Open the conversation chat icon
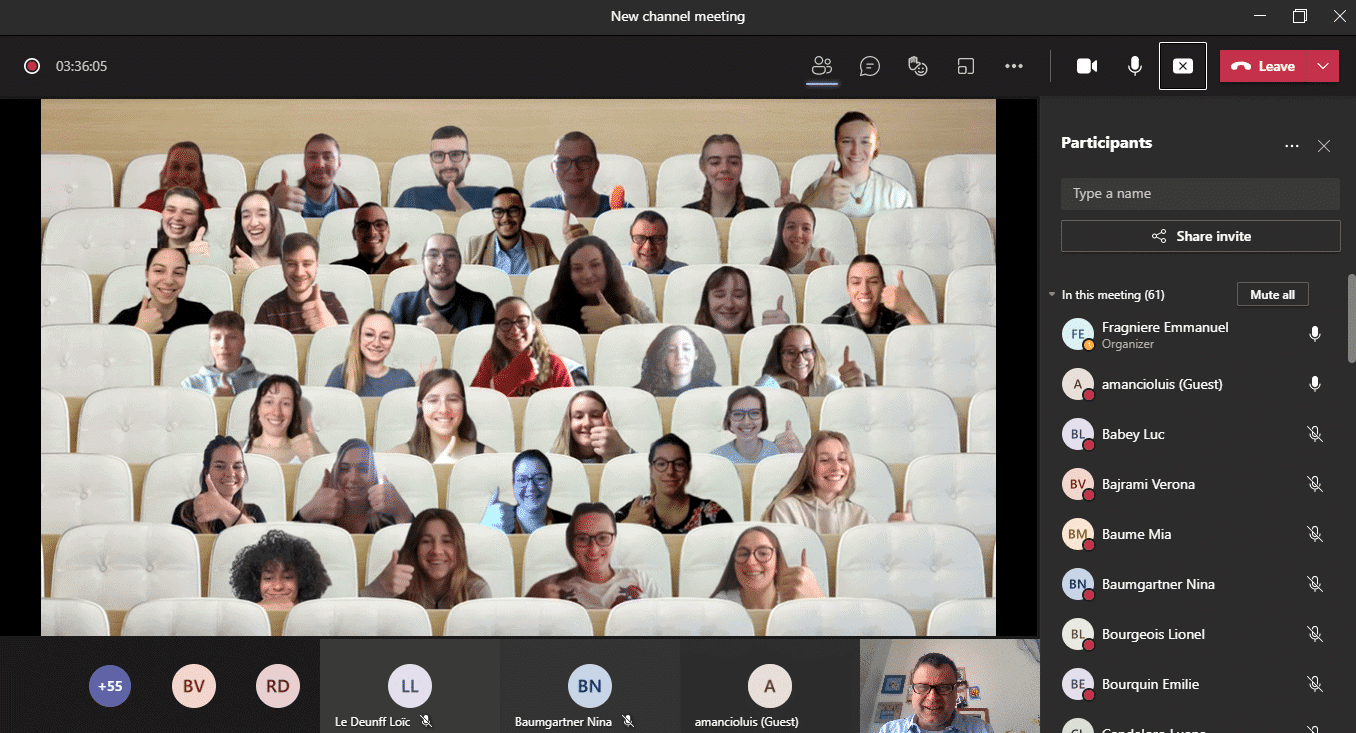This screenshot has width=1356, height=733. (870, 66)
